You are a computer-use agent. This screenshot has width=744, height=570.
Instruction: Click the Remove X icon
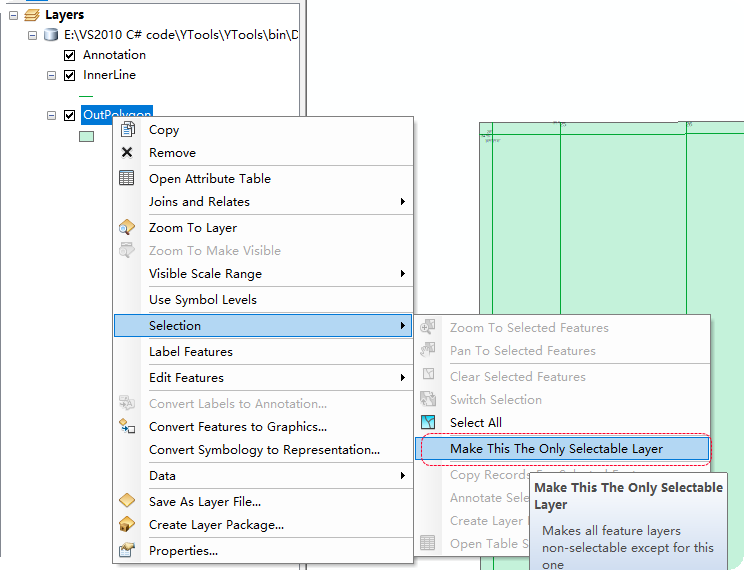pyautogui.click(x=127, y=153)
